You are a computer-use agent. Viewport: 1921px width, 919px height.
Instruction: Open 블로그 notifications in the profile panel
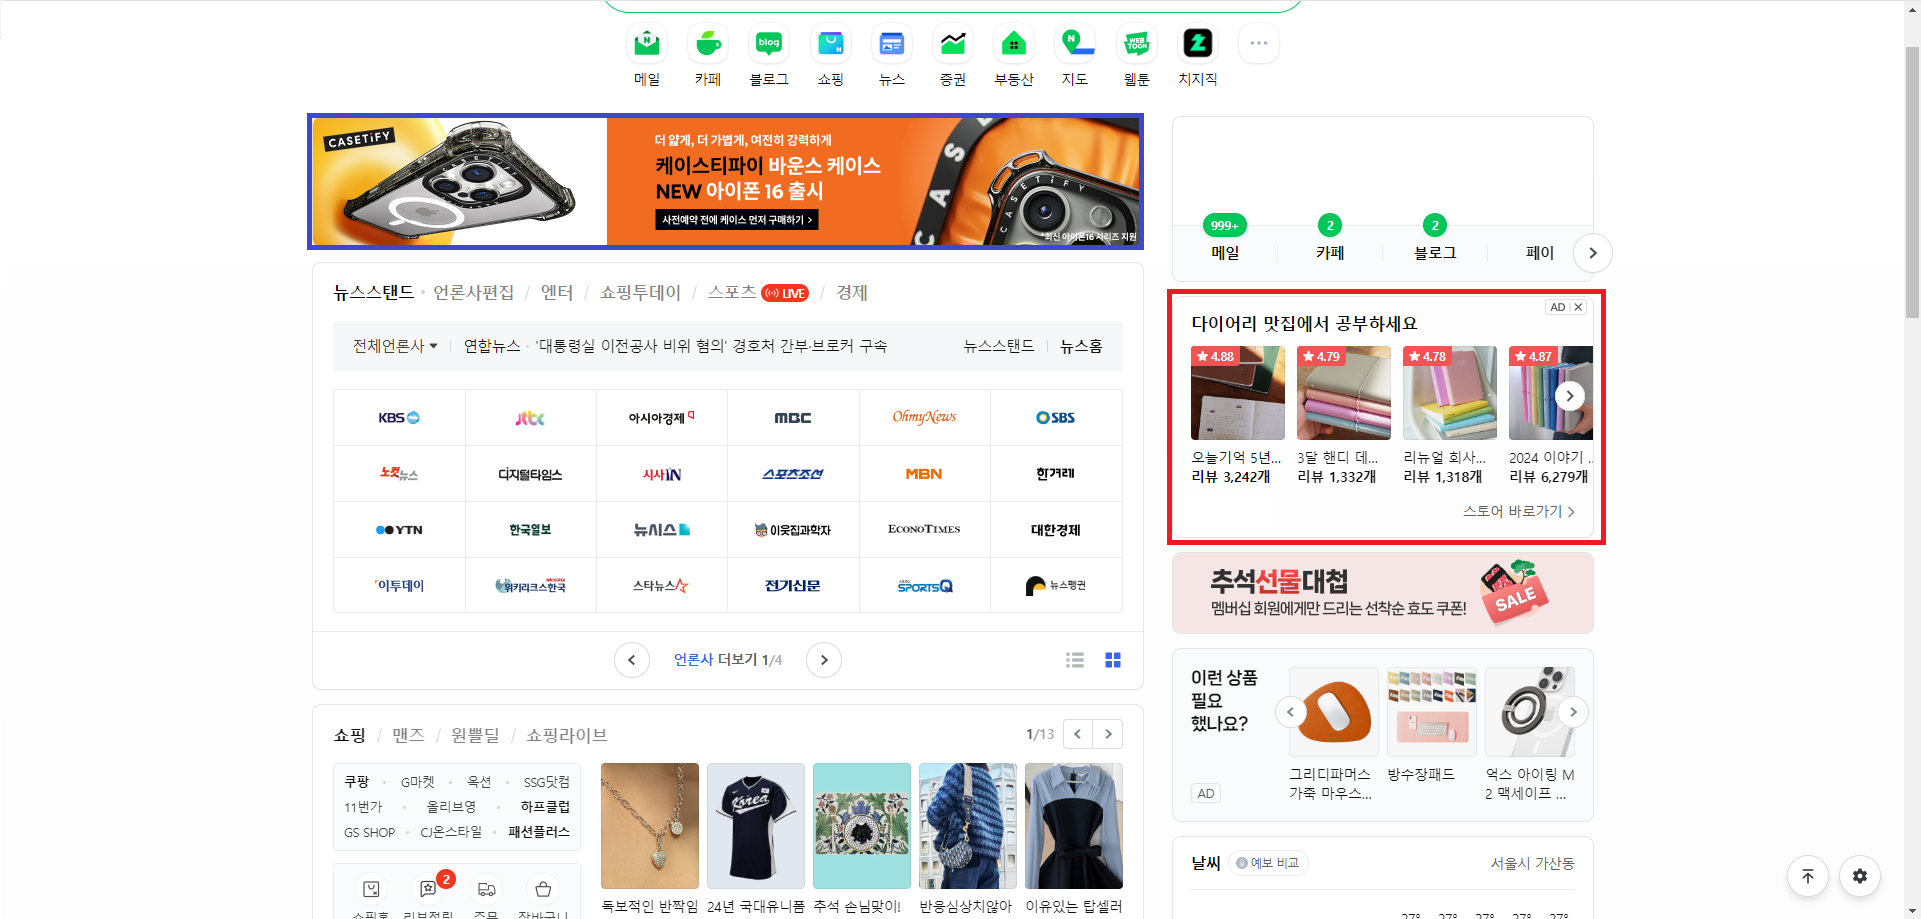click(x=1435, y=240)
